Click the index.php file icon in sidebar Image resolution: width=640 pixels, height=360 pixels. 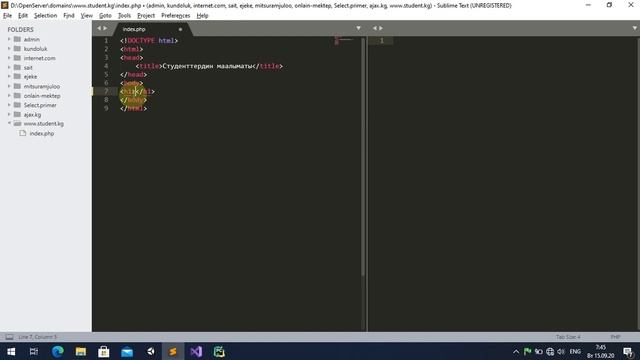(x=23, y=133)
